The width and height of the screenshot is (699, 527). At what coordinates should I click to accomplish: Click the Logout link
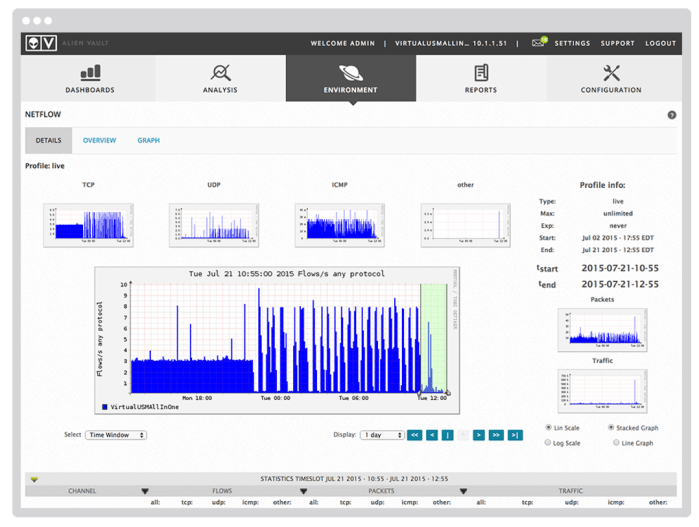[660, 44]
